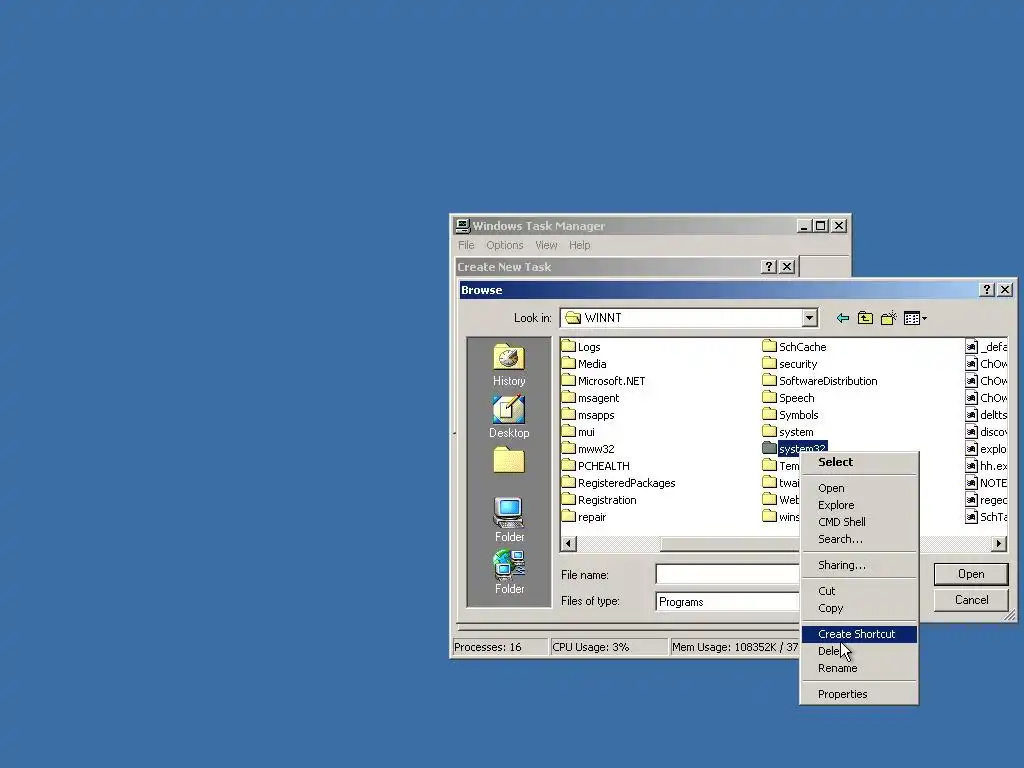The image size is (1024, 768).
Task: Select the msagent folder
Action: click(x=591, y=398)
